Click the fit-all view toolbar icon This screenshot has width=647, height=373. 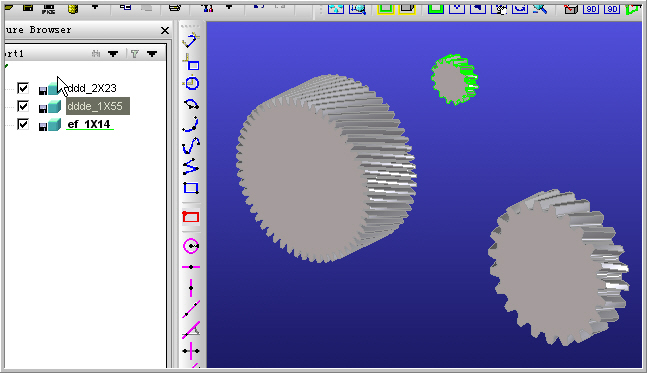(x=336, y=9)
